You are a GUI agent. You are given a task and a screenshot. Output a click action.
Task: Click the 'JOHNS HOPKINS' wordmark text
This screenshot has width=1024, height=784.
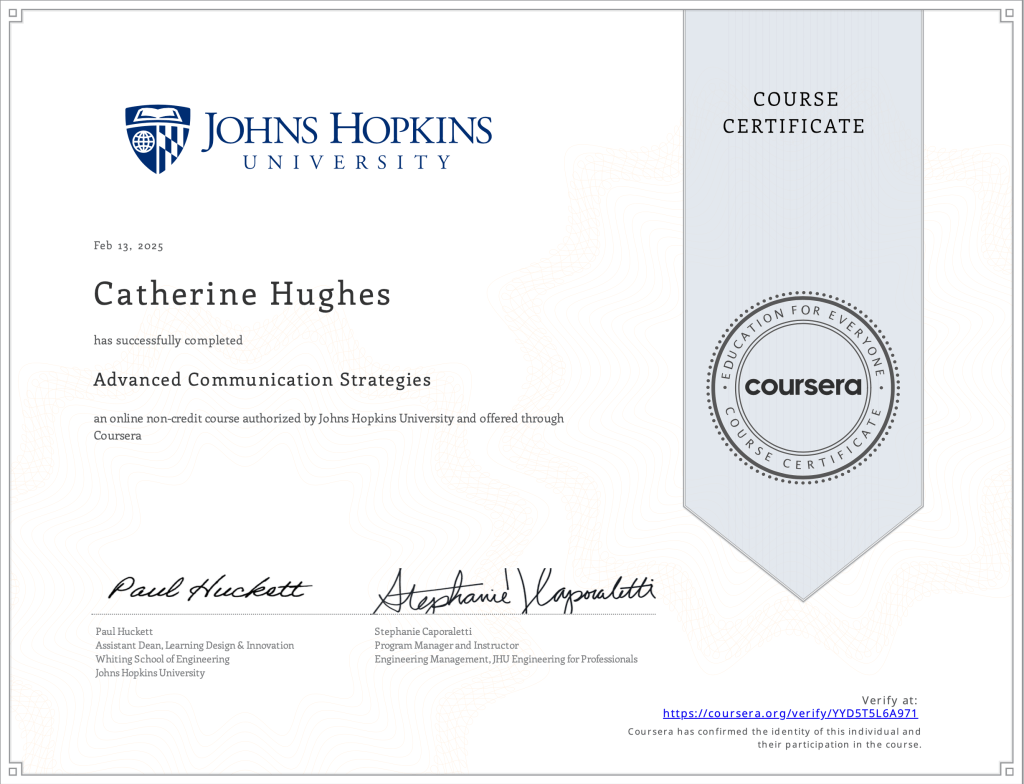tap(347, 131)
